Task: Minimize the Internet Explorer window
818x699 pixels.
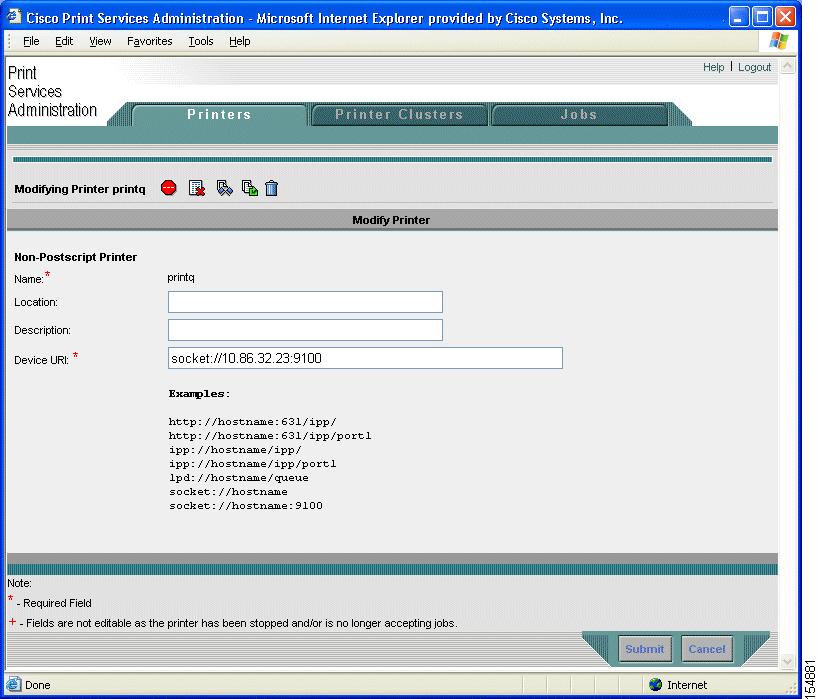Action: pyautogui.click(x=738, y=17)
